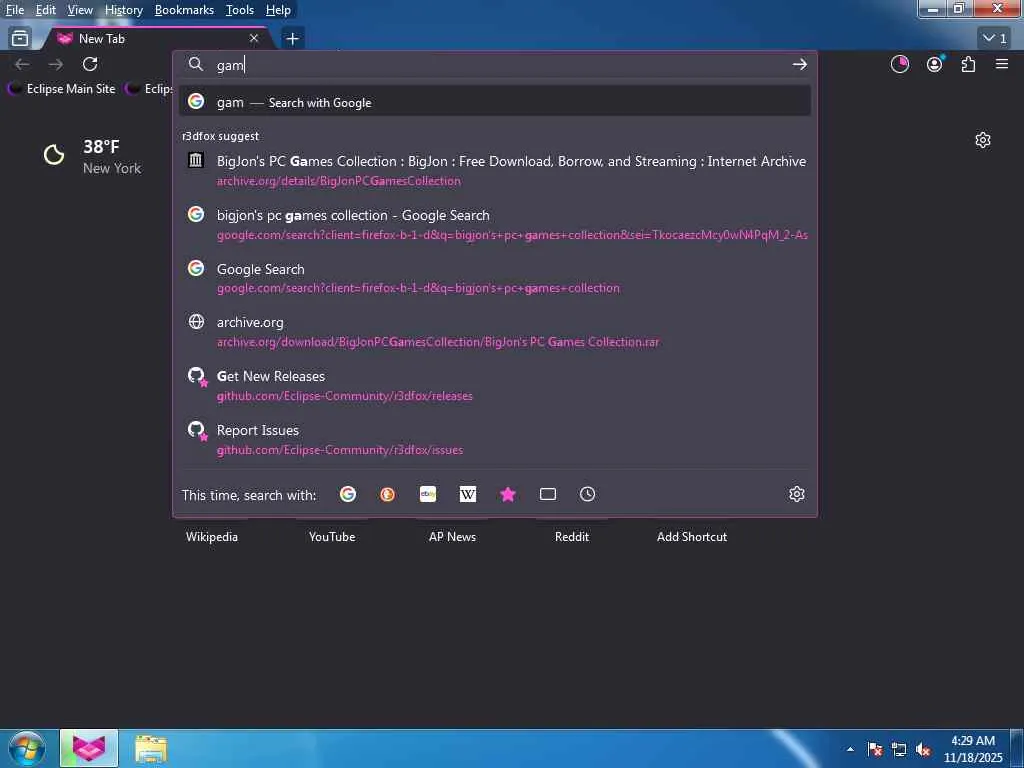1024x768 pixels.
Task: Open Eclipse Main Site bookmark
Action: pos(61,89)
